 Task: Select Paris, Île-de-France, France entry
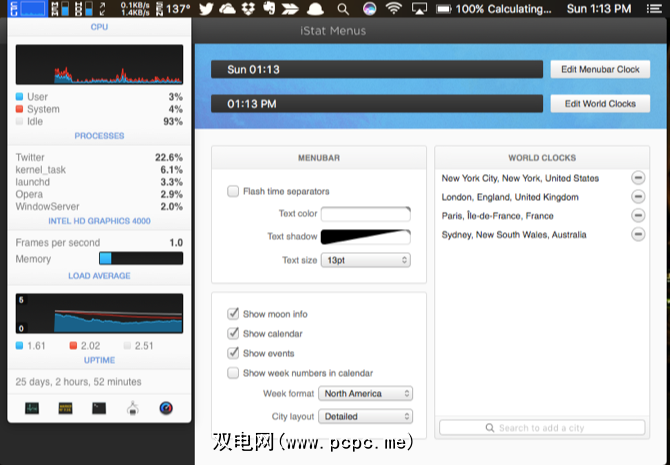pos(497,216)
